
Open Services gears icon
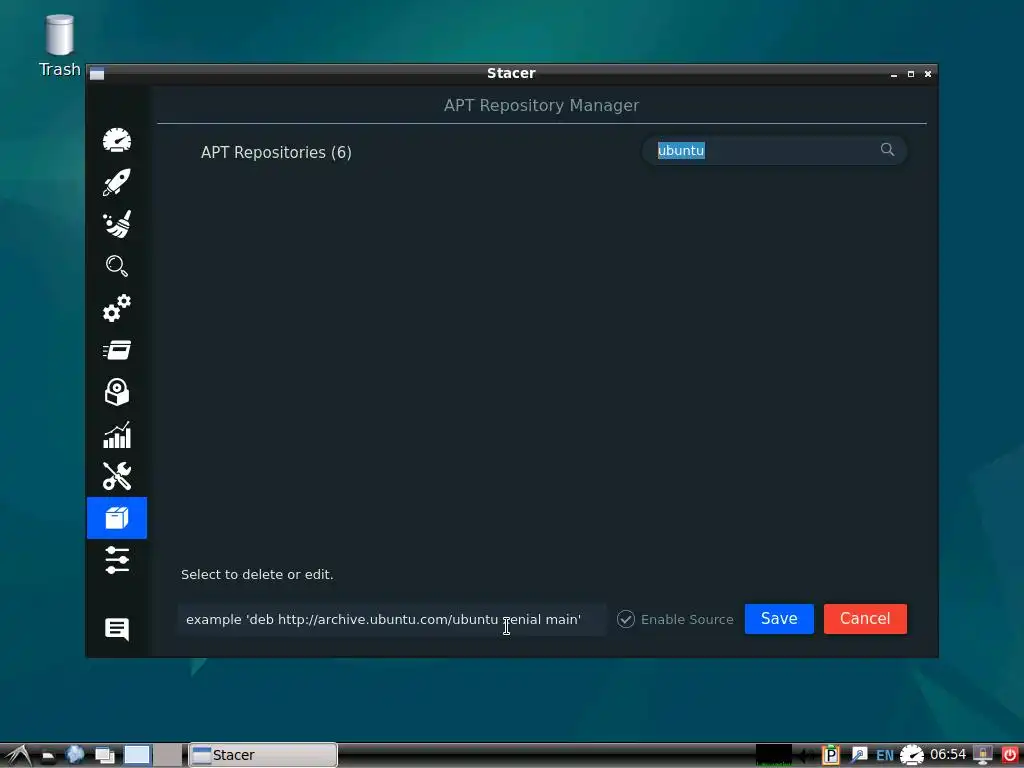pos(117,308)
